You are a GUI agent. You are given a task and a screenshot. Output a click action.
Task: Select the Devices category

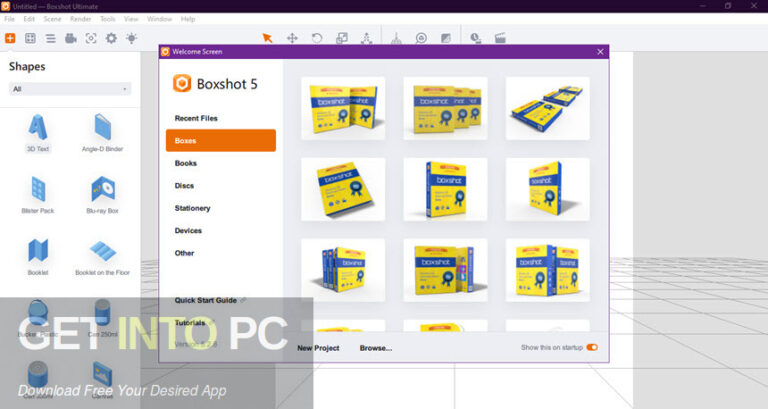[221, 231]
